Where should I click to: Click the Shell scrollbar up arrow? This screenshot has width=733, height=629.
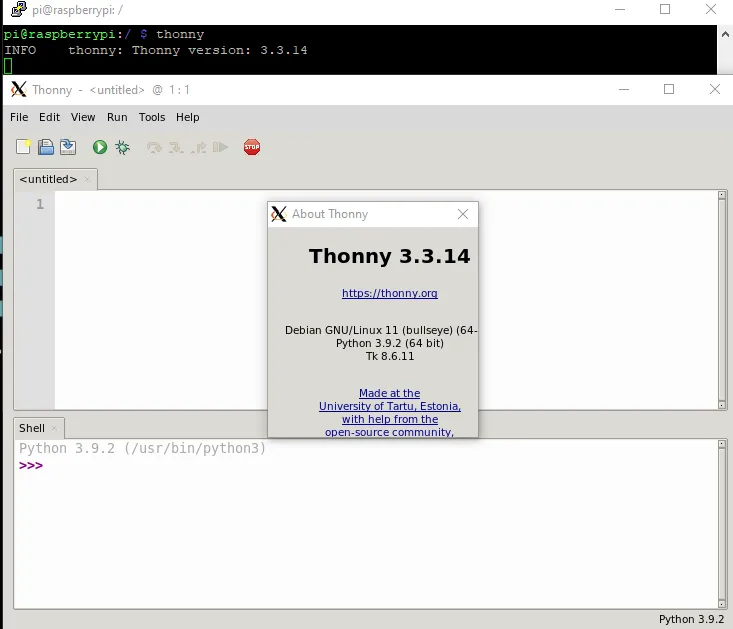[722, 444]
